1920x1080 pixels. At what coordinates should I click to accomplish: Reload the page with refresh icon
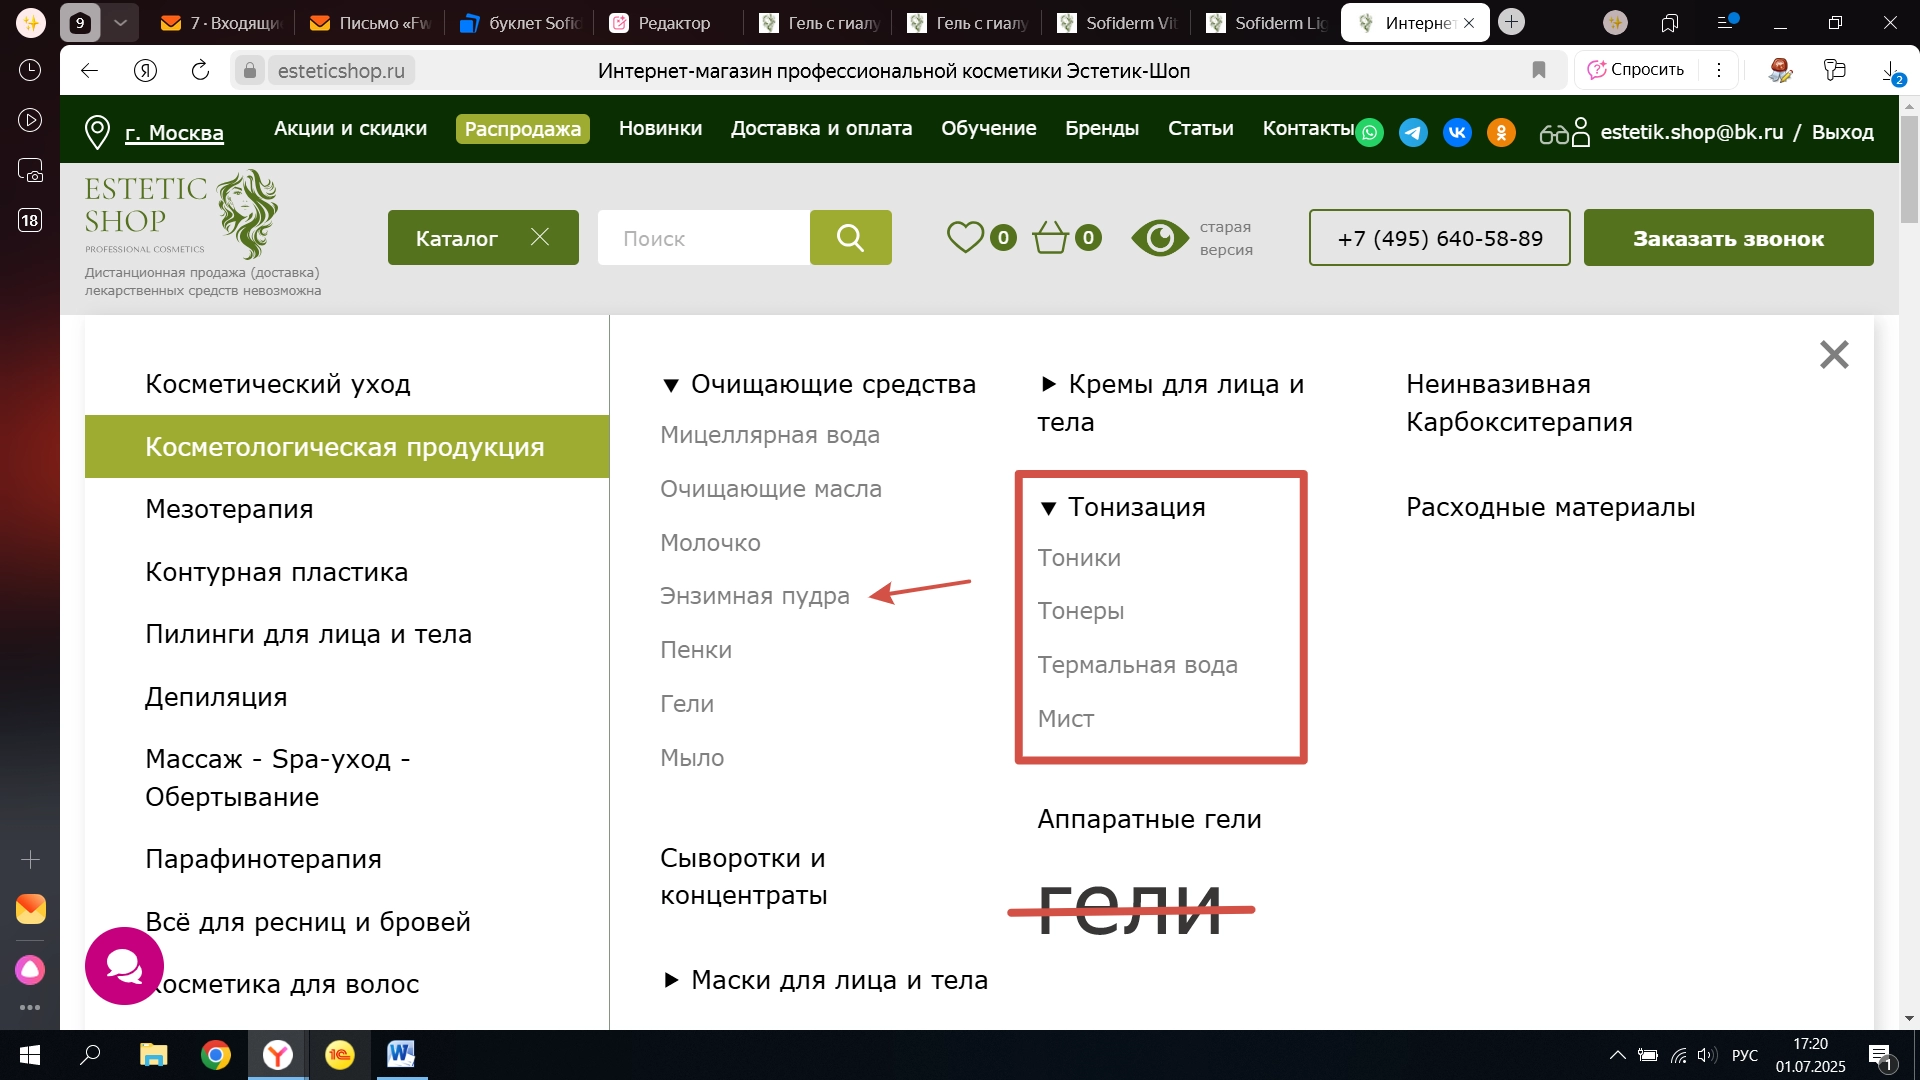point(200,70)
